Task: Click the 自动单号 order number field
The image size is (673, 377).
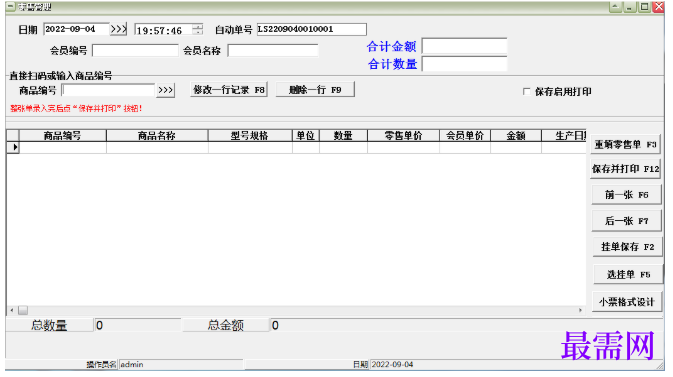Action: pos(312,29)
